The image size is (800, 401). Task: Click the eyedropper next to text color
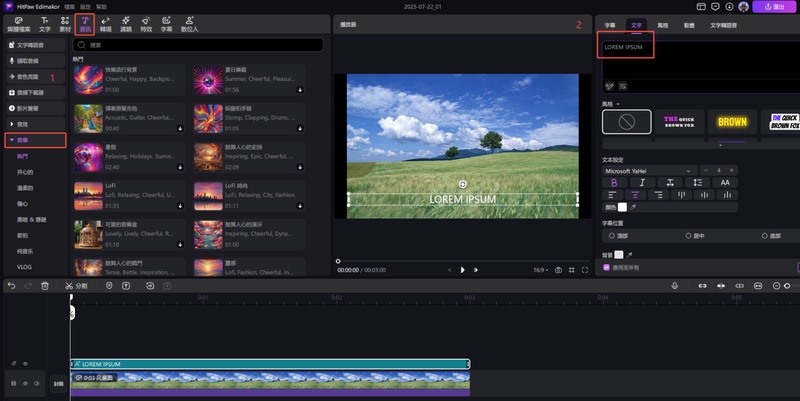[x=633, y=207]
